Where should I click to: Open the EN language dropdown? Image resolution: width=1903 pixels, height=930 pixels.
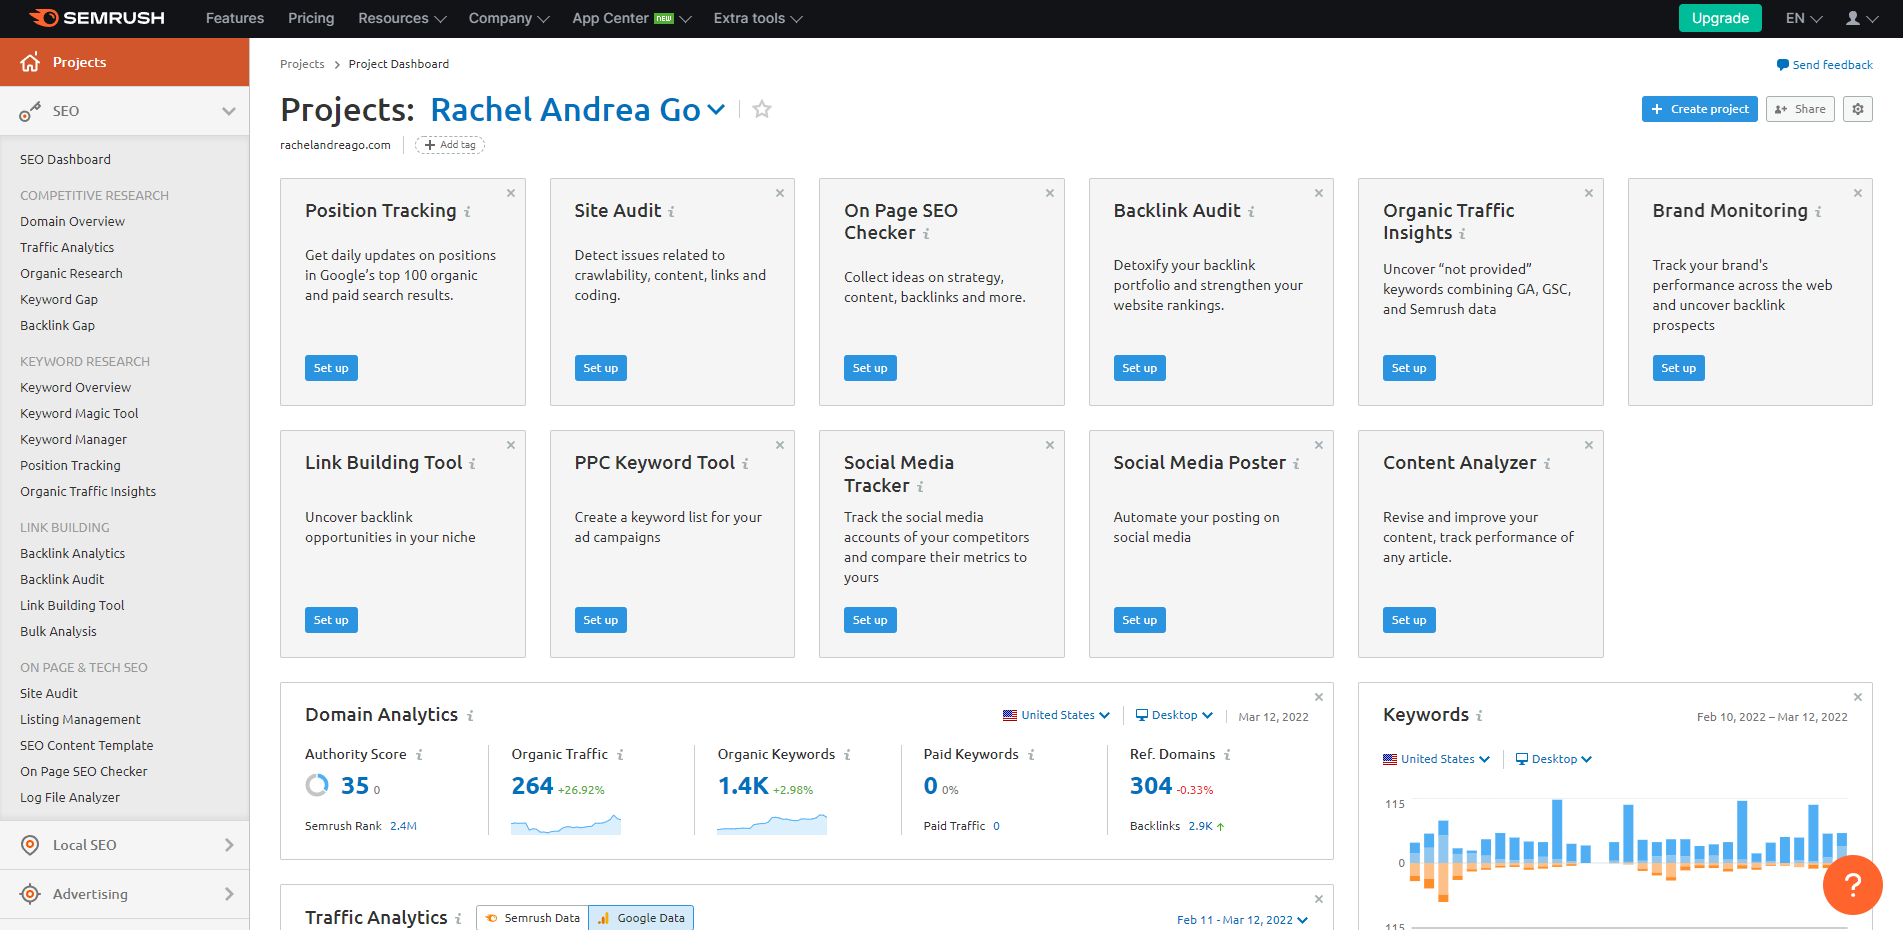(1804, 18)
